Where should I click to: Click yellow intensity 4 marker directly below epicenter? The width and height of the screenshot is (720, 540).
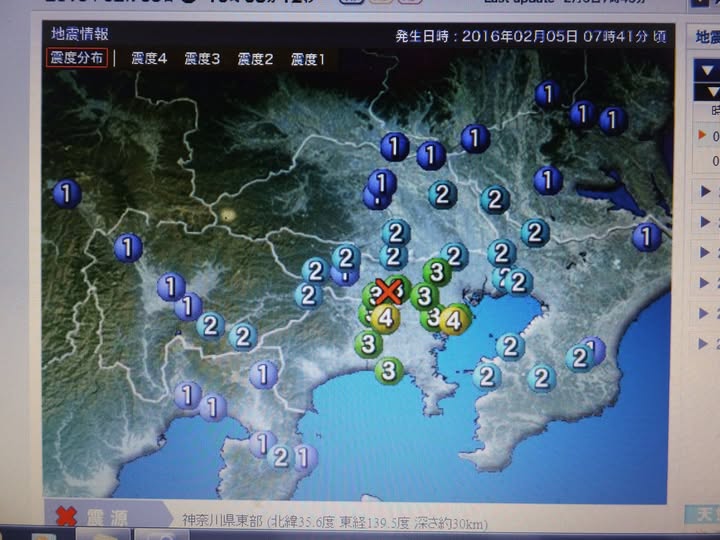(385, 319)
